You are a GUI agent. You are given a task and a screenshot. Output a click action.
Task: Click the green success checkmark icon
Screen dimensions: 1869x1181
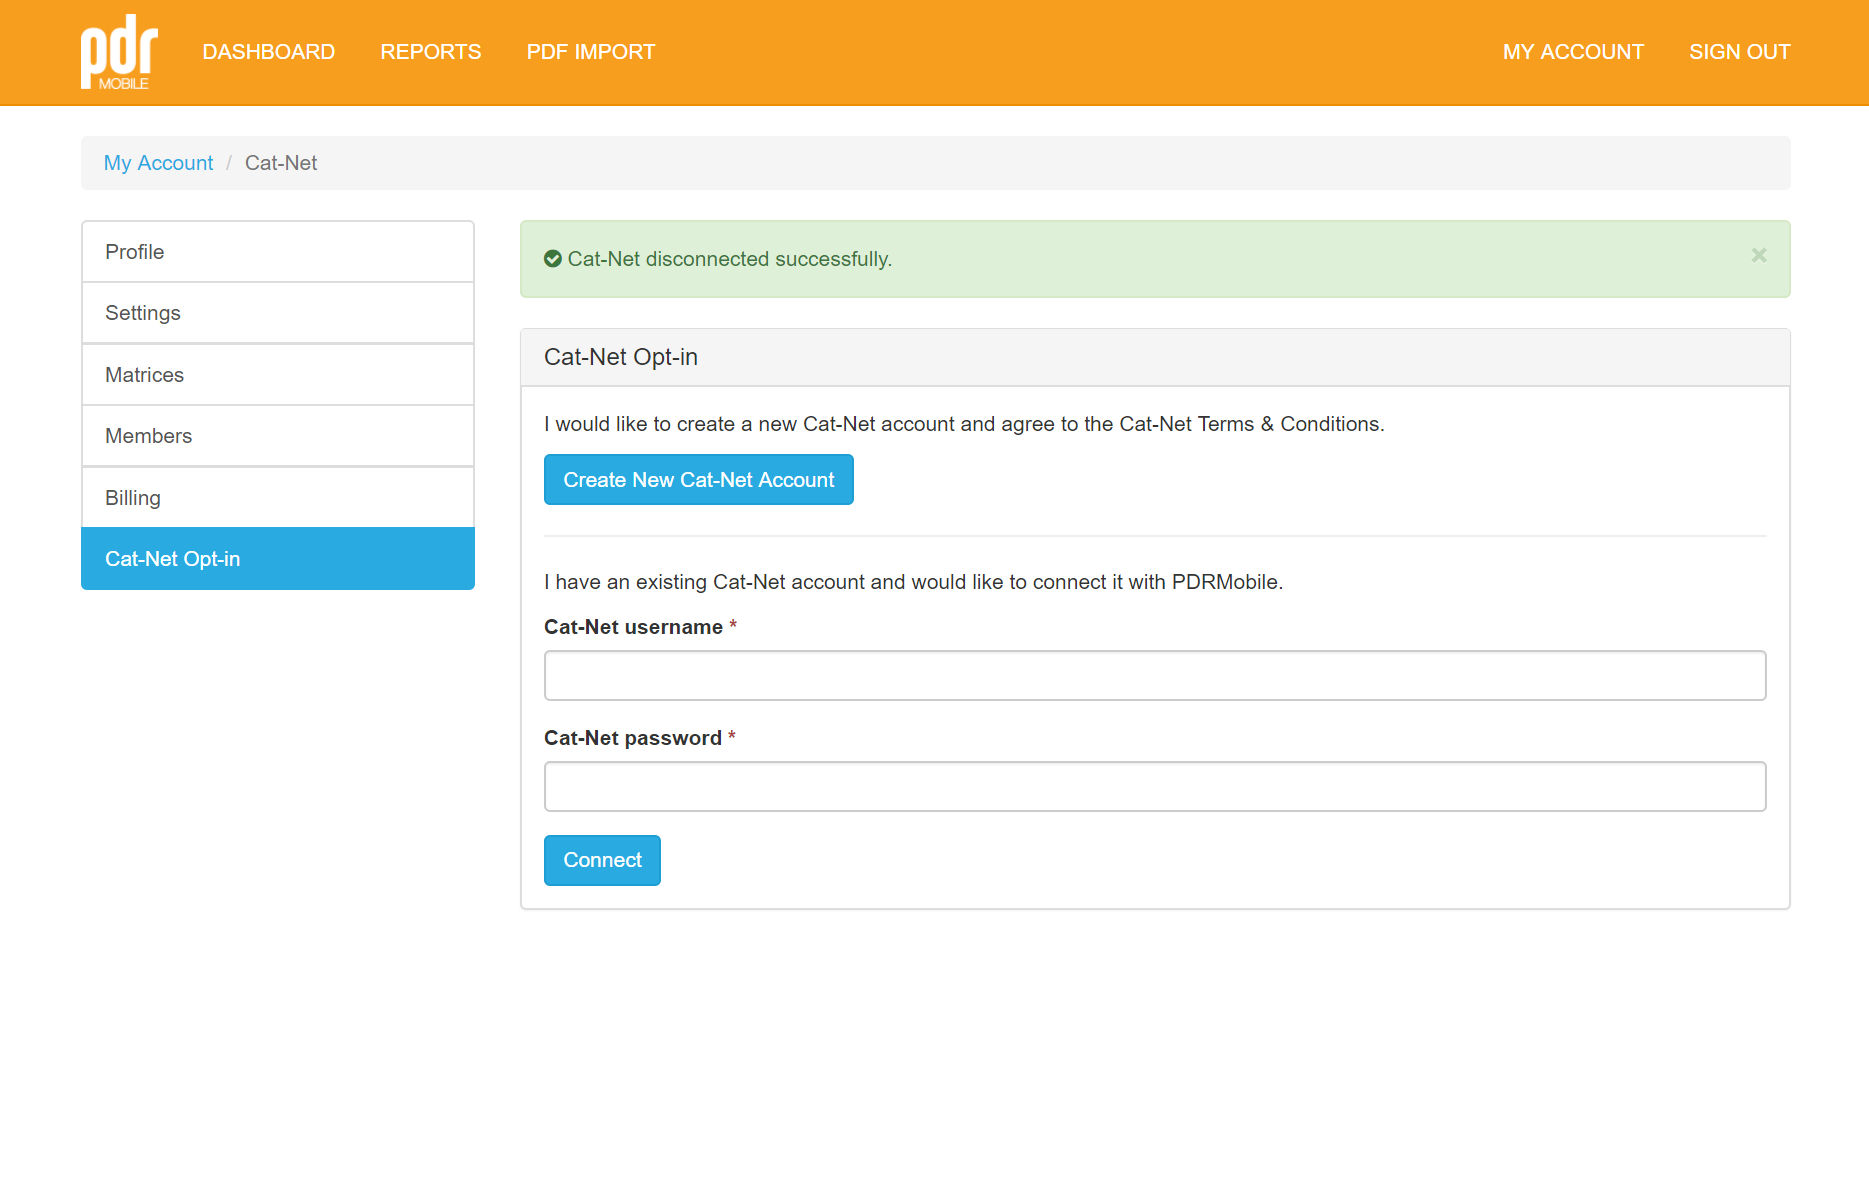(x=553, y=259)
